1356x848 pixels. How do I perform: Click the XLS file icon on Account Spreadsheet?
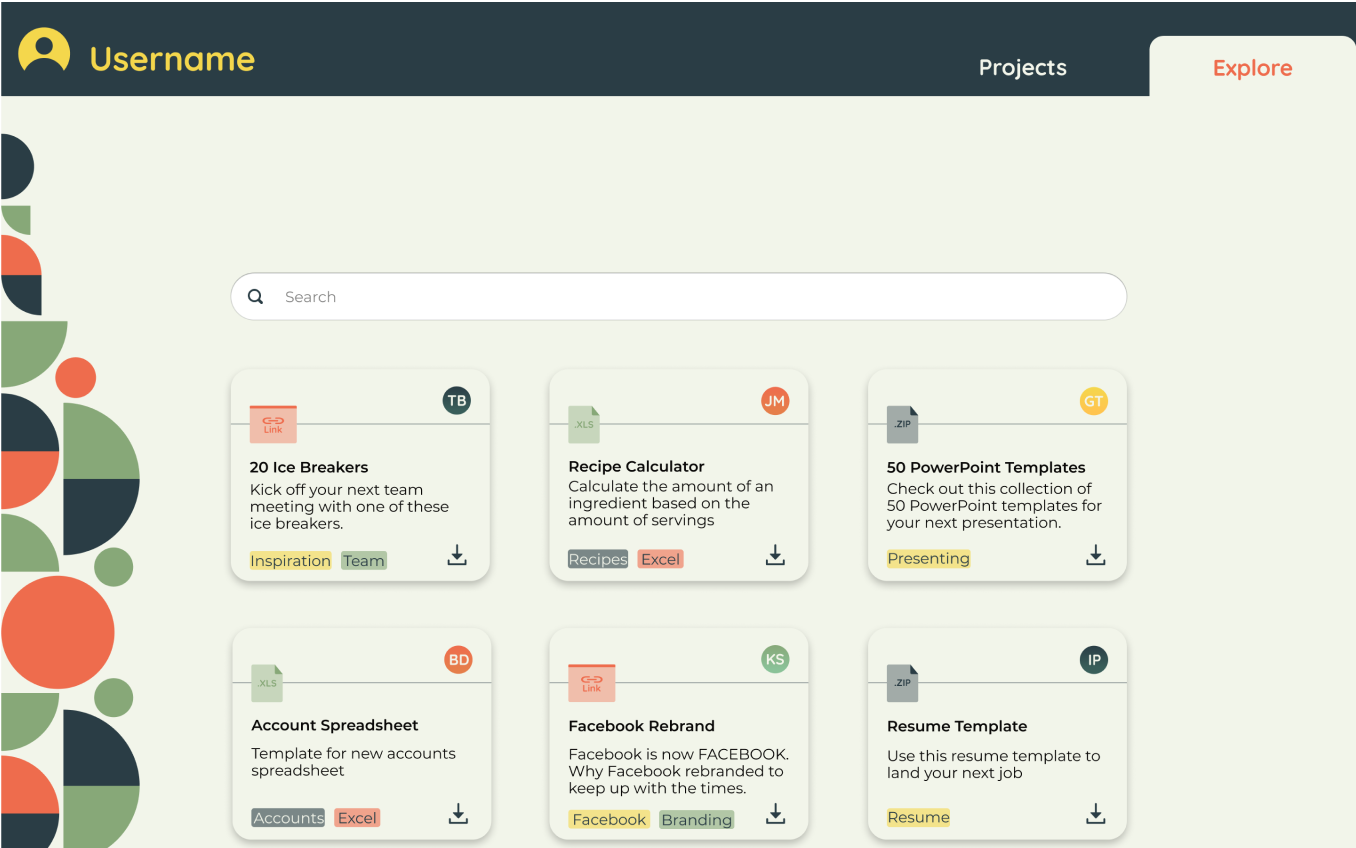pyautogui.click(x=267, y=683)
